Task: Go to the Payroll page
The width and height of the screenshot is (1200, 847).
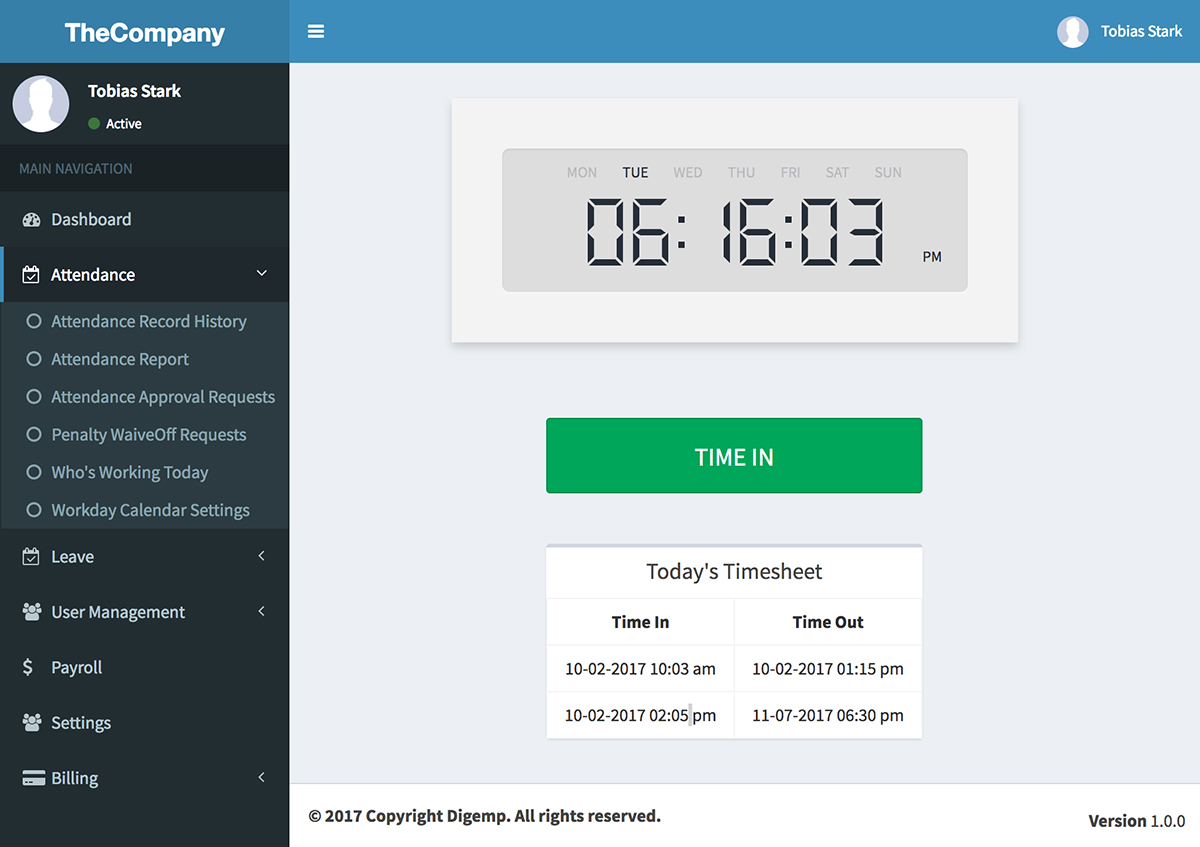Action: pos(144,667)
